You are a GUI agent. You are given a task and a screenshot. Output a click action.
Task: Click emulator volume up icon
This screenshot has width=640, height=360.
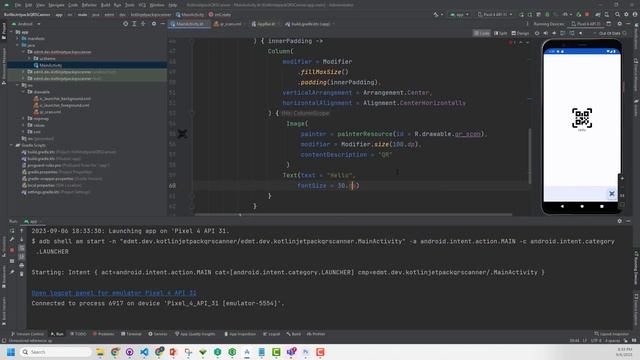click(x=545, y=33)
